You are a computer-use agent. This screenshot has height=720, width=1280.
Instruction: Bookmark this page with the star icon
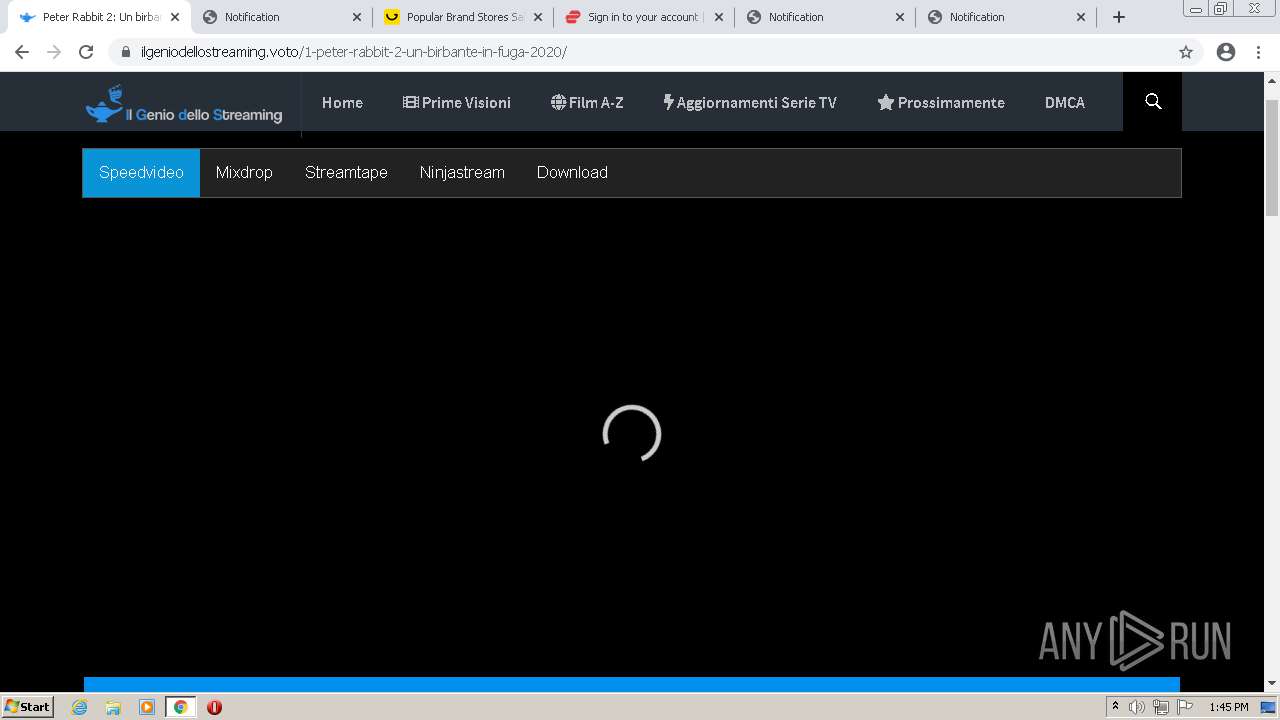point(1186,52)
